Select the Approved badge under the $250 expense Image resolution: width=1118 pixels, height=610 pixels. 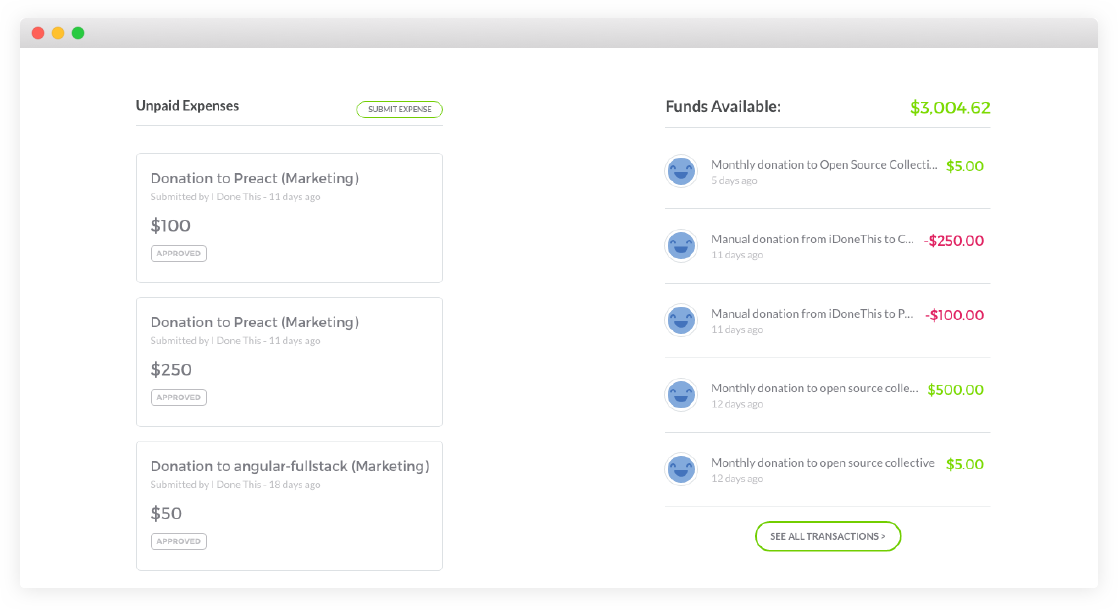tap(179, 397)
